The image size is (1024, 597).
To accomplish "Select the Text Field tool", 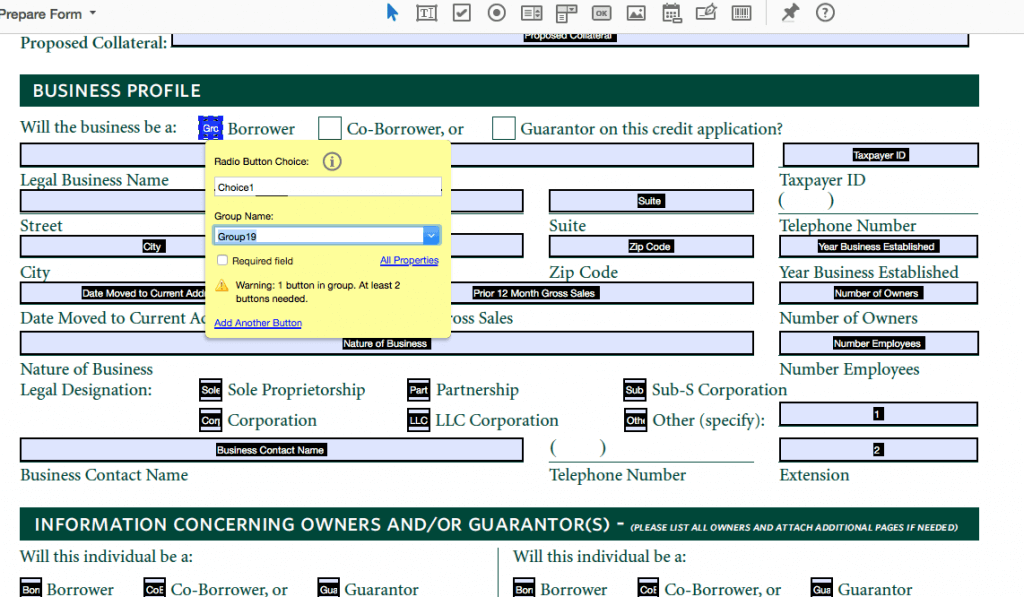I will pyautogui.click(x=426, y=13).
